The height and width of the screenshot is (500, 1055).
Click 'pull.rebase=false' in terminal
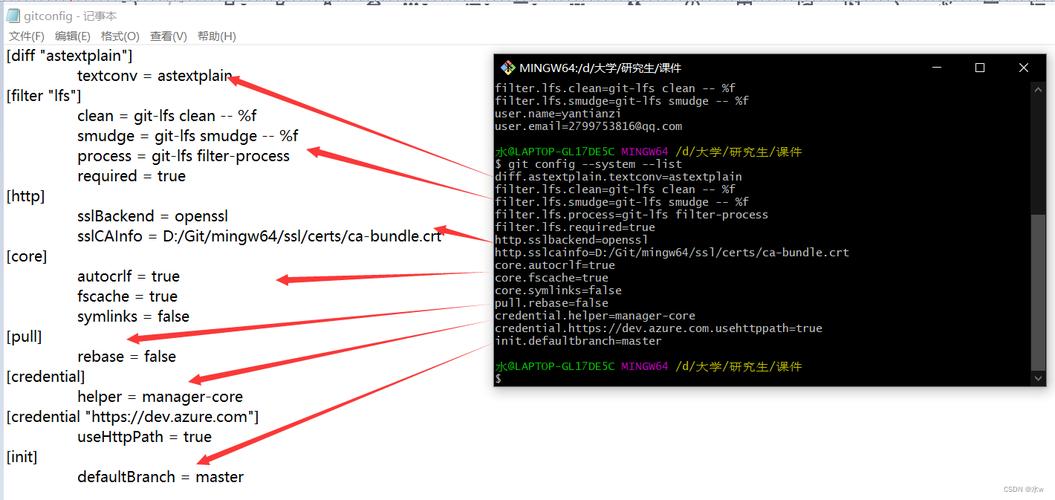551,303
